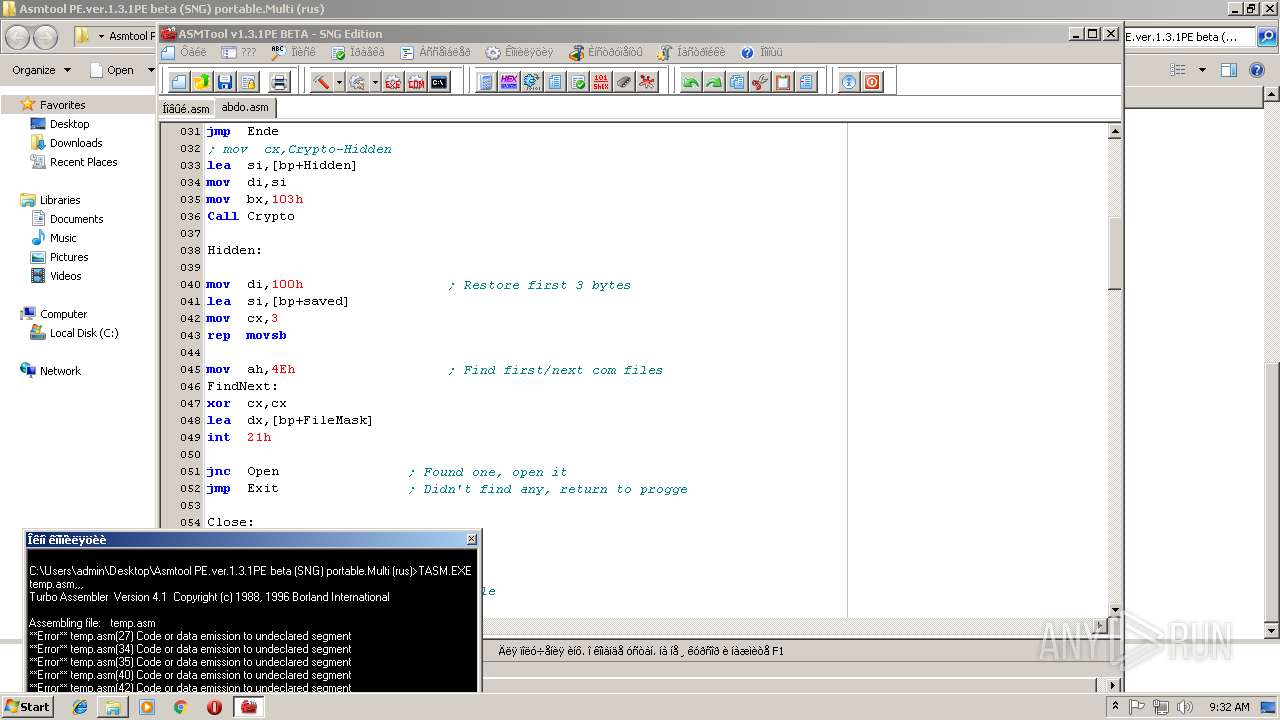Click the command console icon

coord(439,82)
